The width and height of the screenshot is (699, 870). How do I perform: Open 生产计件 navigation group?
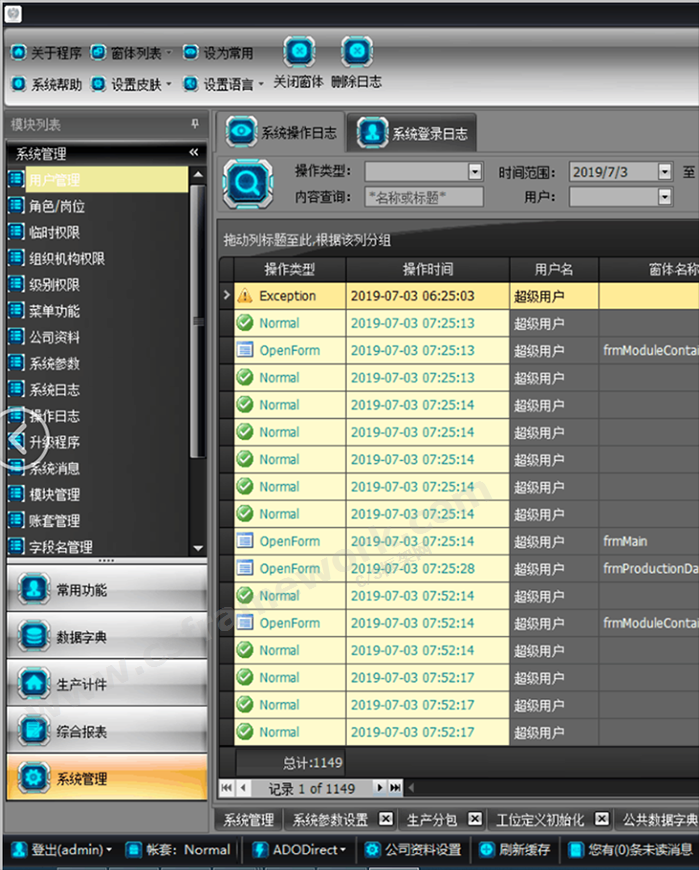(x=106, y=685)
